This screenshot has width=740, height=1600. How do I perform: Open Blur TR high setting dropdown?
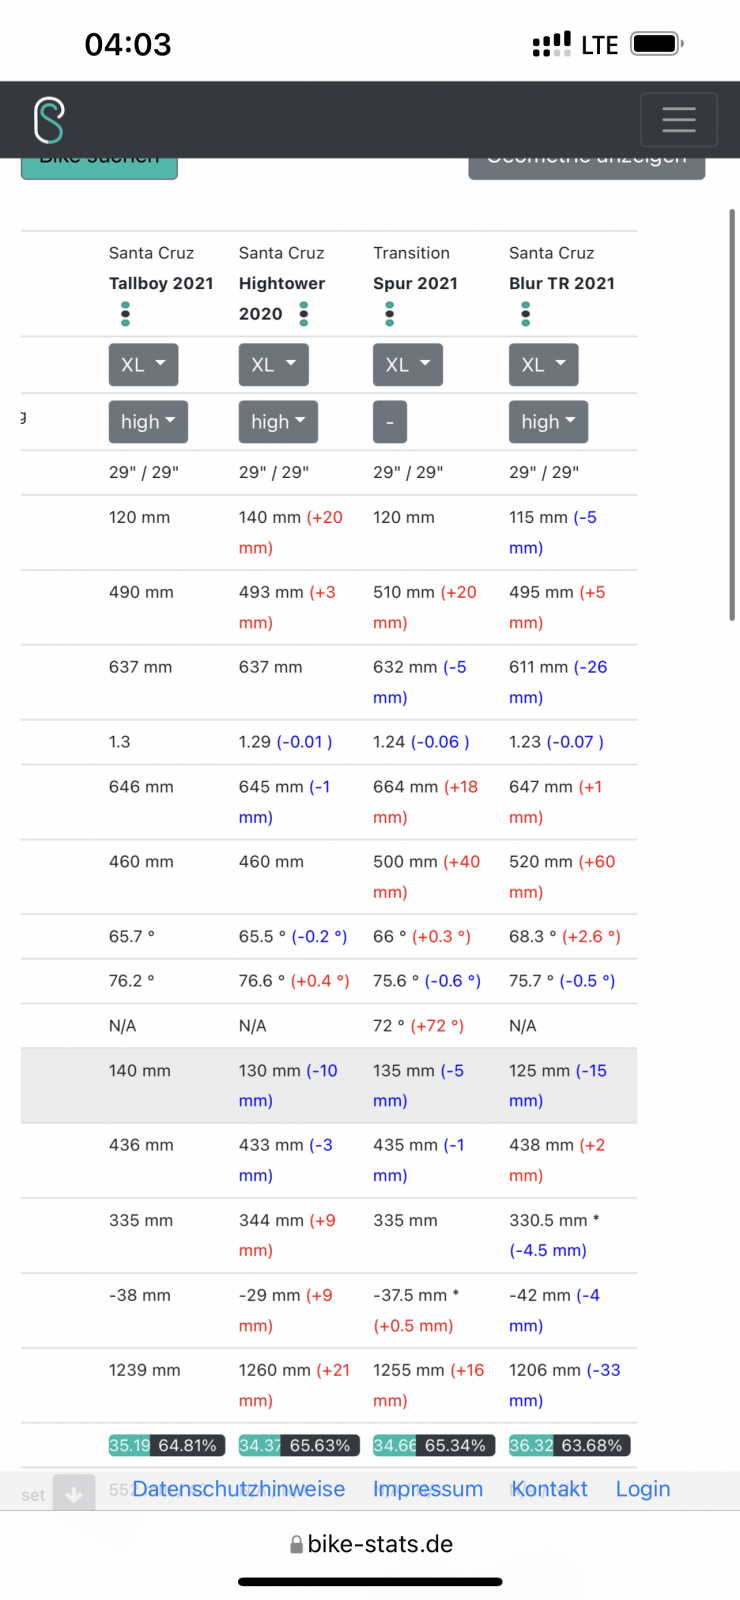[548, 422]
